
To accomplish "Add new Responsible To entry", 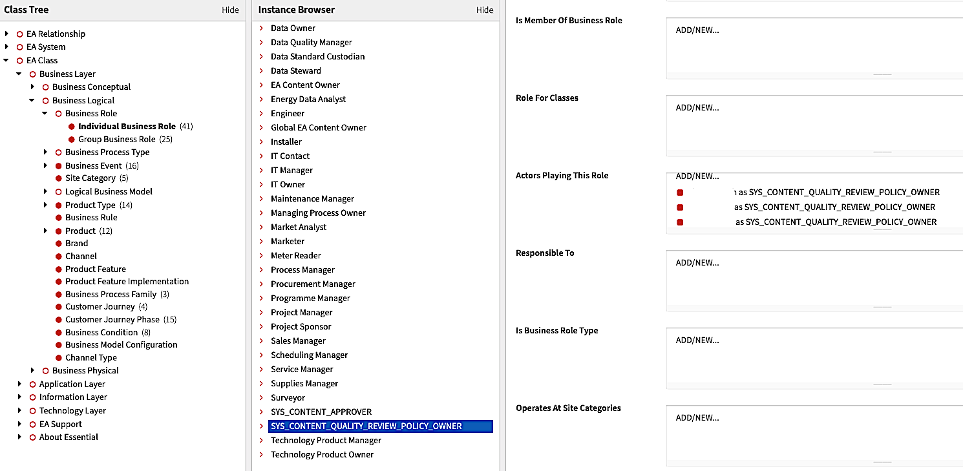I will (x=697, y=262).
